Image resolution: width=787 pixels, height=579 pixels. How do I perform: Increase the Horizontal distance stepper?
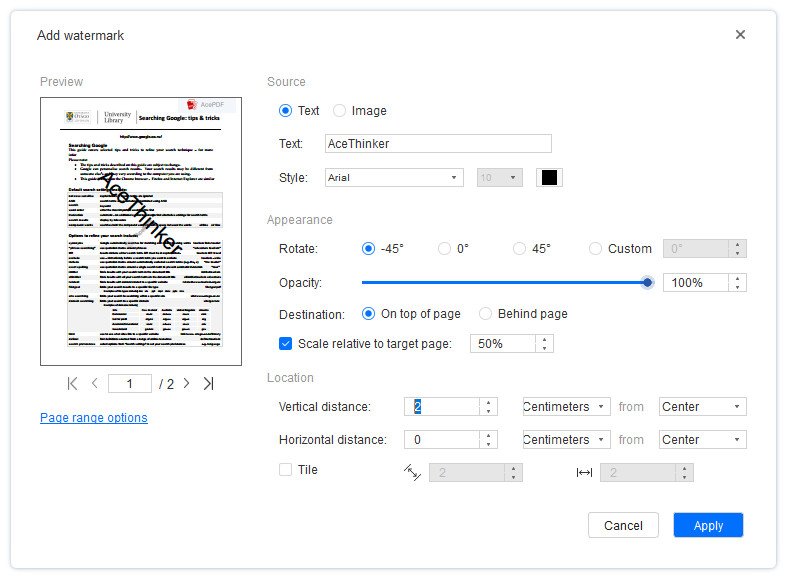tap(488, 436)
